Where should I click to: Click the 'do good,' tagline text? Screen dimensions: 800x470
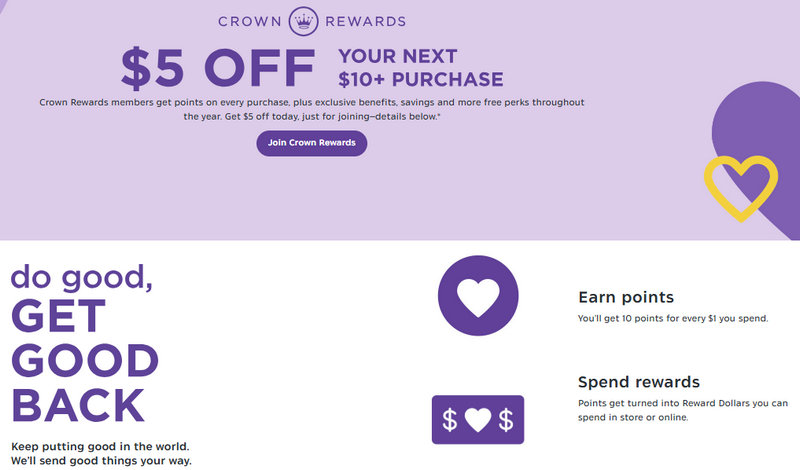point(82,277)
